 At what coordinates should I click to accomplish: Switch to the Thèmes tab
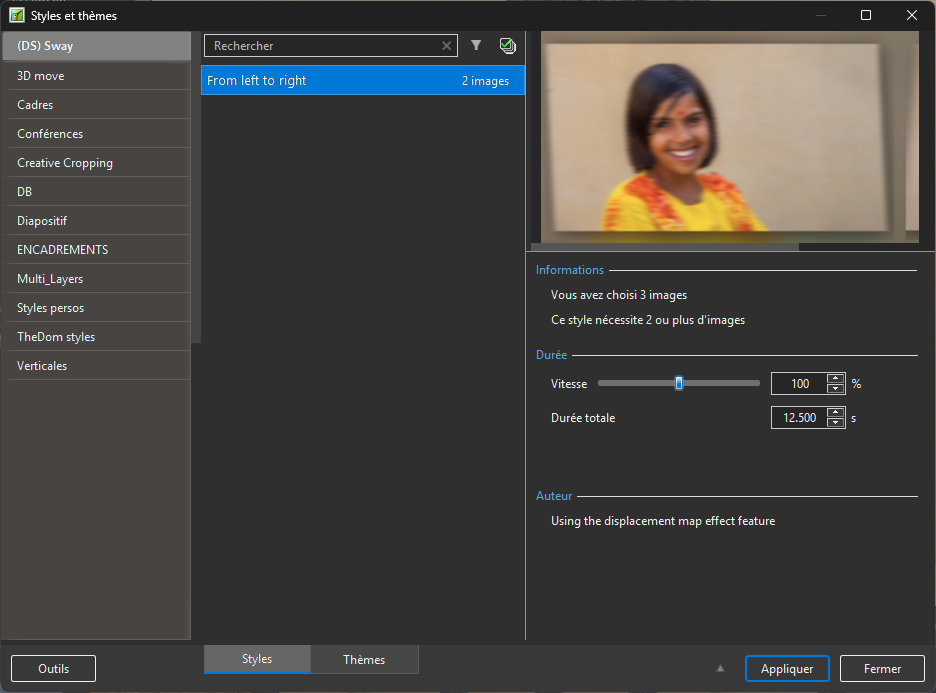364,660
